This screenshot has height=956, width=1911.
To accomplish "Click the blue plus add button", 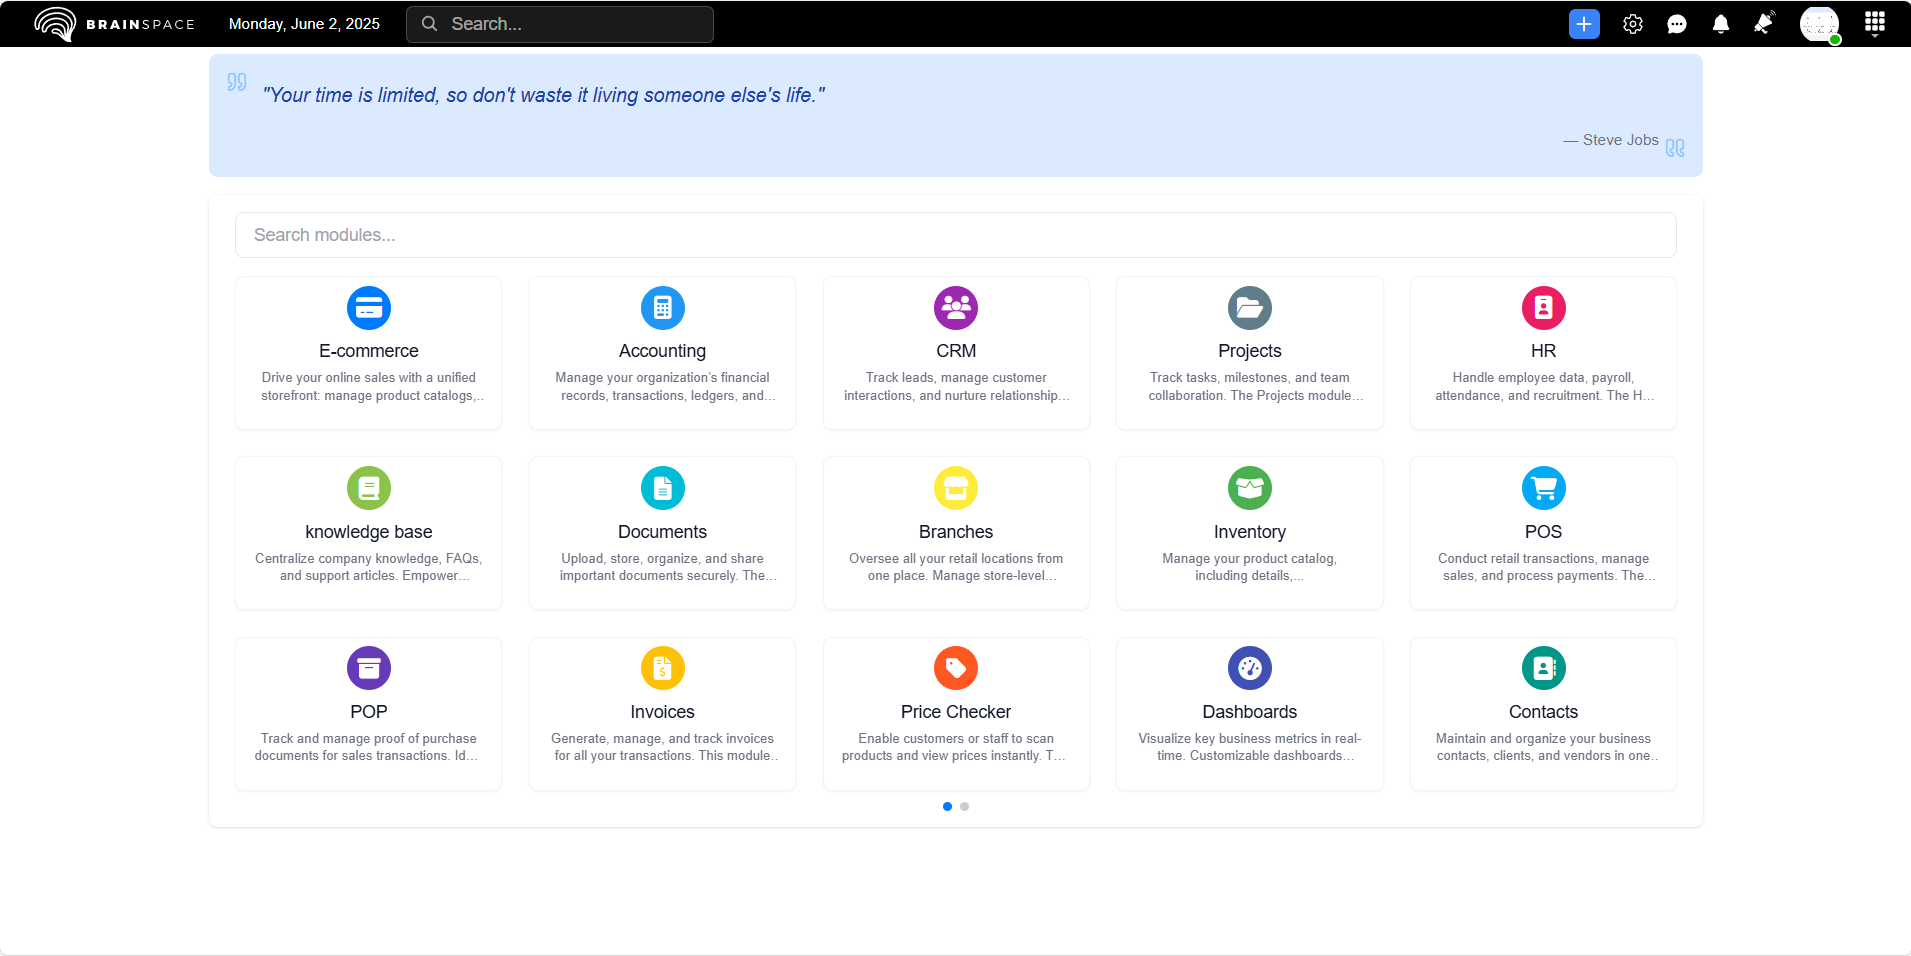I will coord(1584,24).
